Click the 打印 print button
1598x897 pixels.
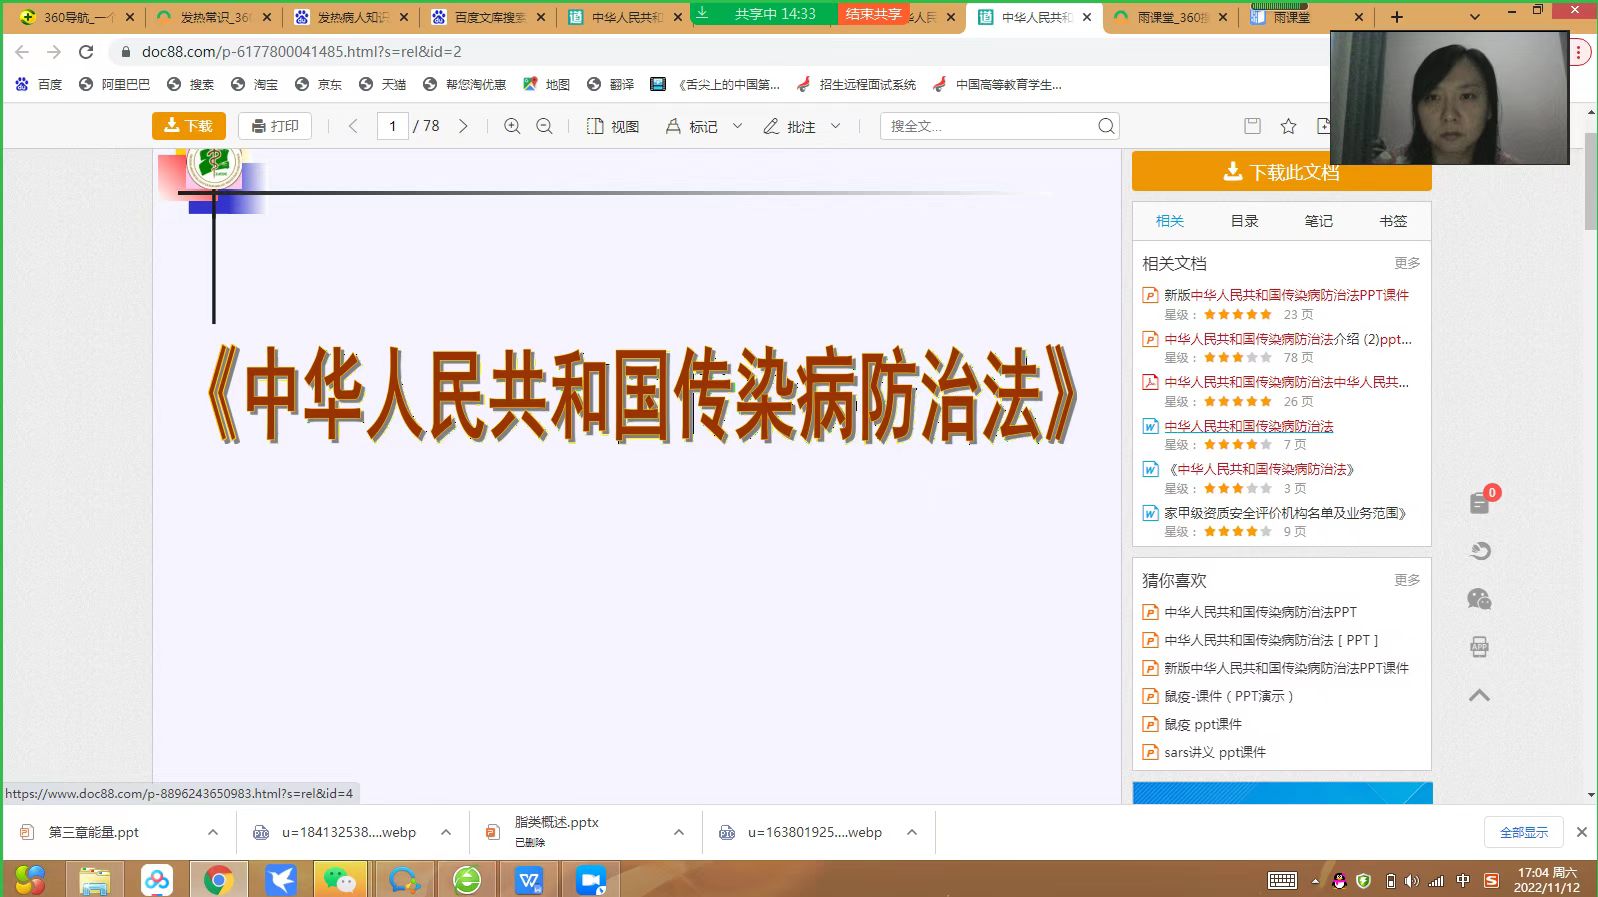click(x=275, y=126)
